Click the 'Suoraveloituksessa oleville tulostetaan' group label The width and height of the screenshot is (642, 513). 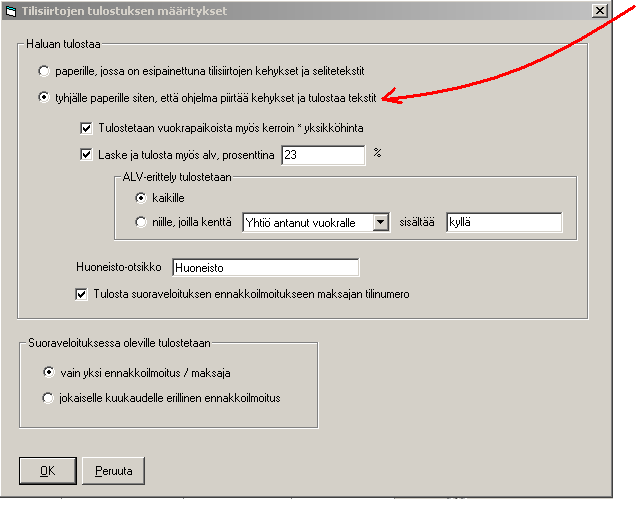[x=119, y=343]
